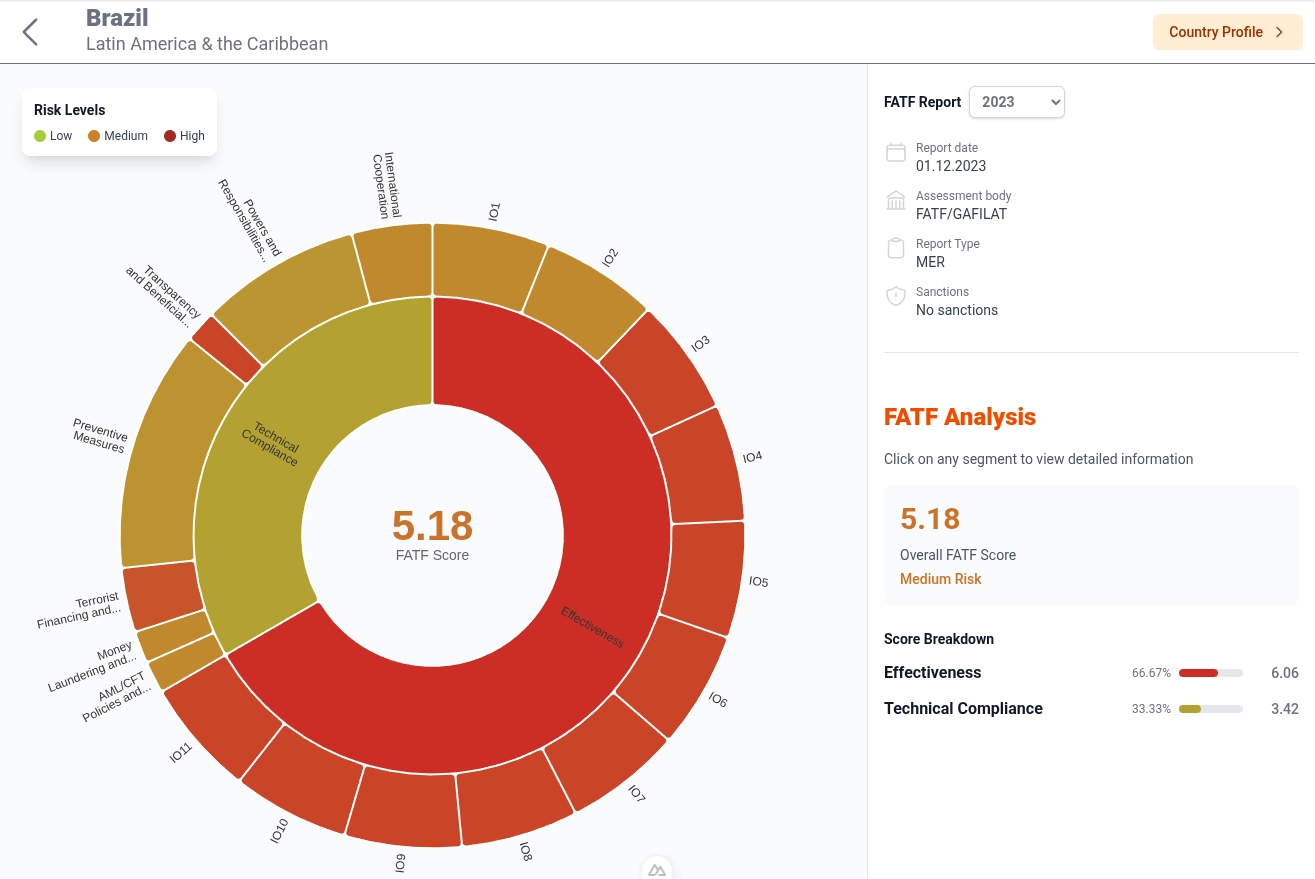Viewport: 1315px width, 879px height.
Task: Click the Medium risk legend dot
Action: pos(94,136)
